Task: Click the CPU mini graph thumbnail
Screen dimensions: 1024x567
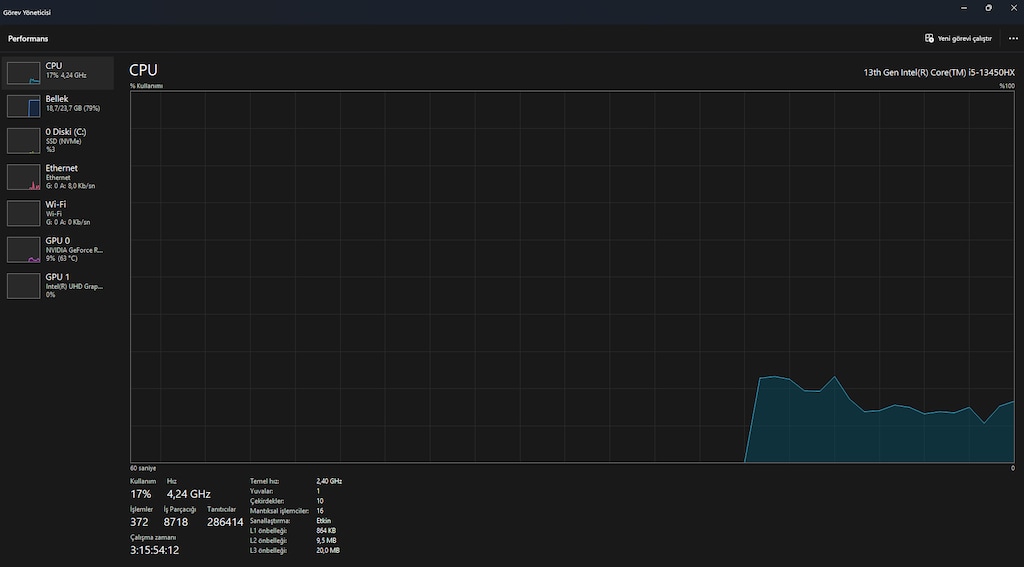Action: coord(24,73)
